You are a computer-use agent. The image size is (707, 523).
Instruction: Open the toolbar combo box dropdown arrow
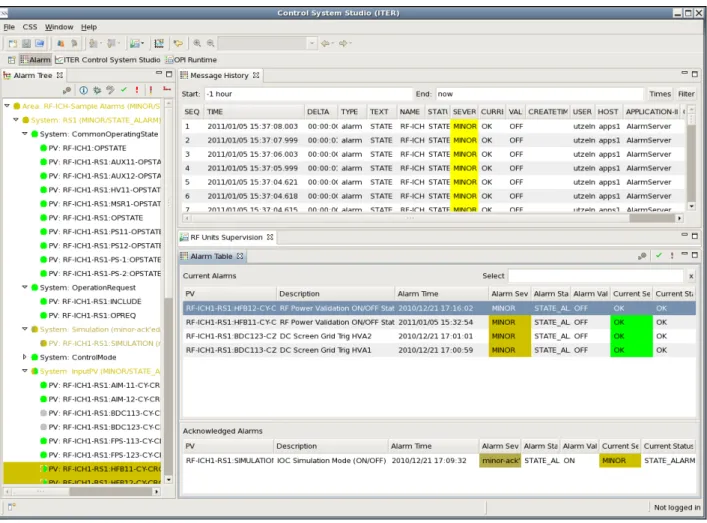point(312,43)
